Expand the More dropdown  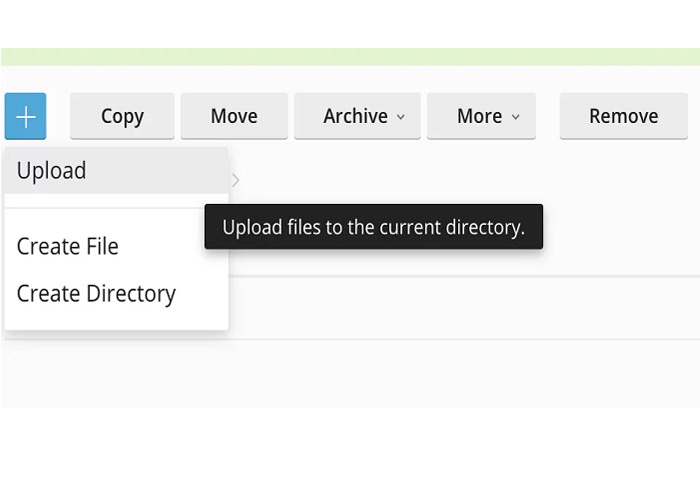pos(480,116)
